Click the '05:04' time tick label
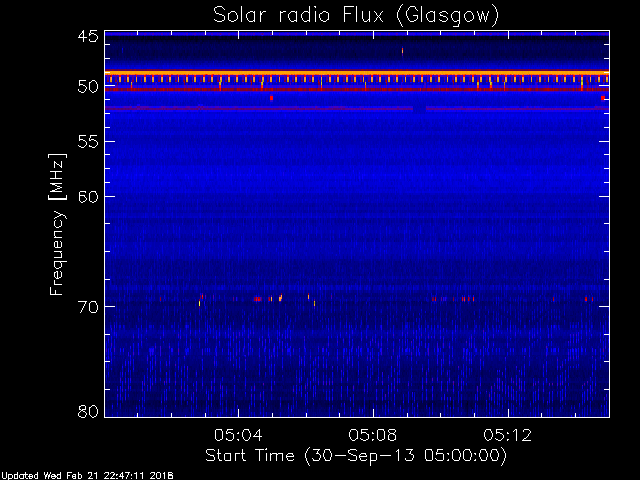This screenshot has width=640, height=480. 238,435
